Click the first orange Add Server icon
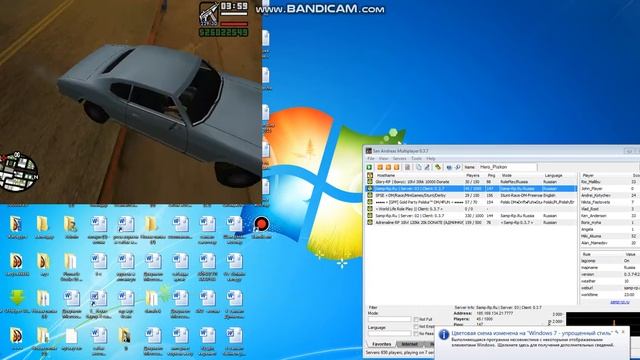The width and height of the screenshot is (640, 360). coord(380,167)
